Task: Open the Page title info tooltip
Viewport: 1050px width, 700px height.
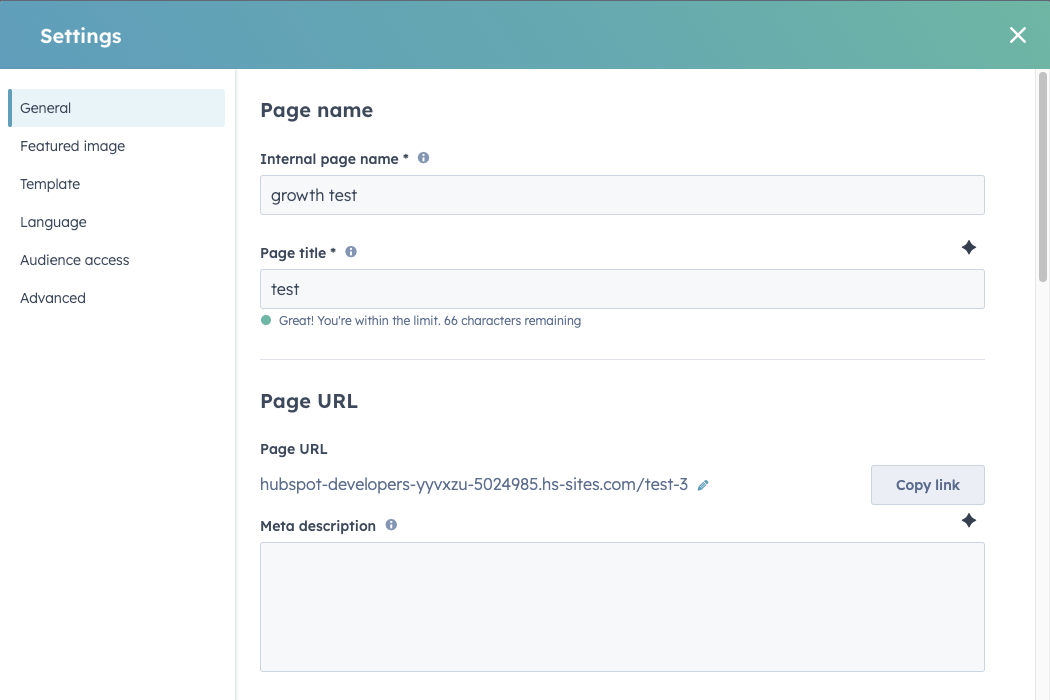Action: [351, 252]
